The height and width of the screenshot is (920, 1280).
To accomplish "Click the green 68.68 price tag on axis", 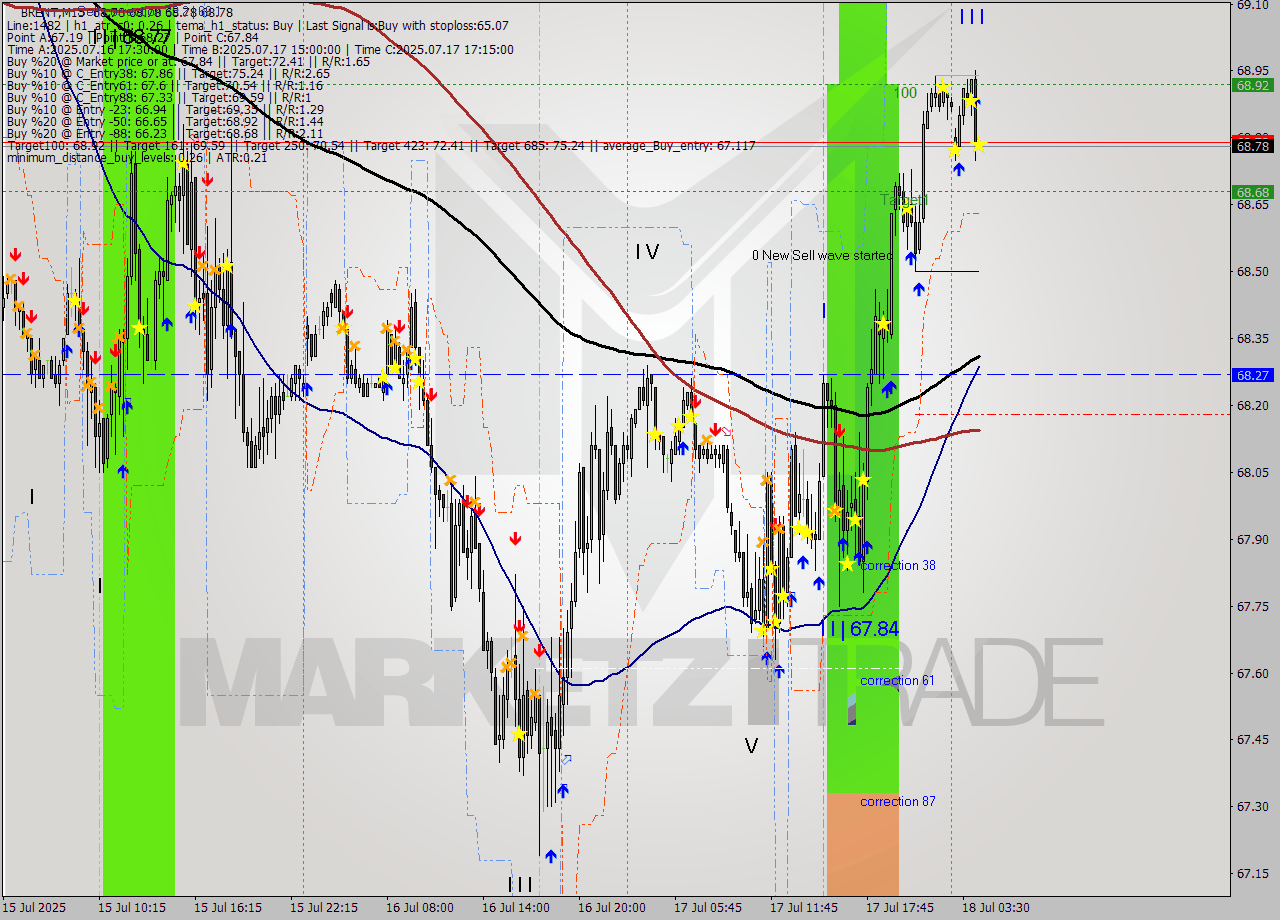I will pyautogui.click(x=1252, y=191).
